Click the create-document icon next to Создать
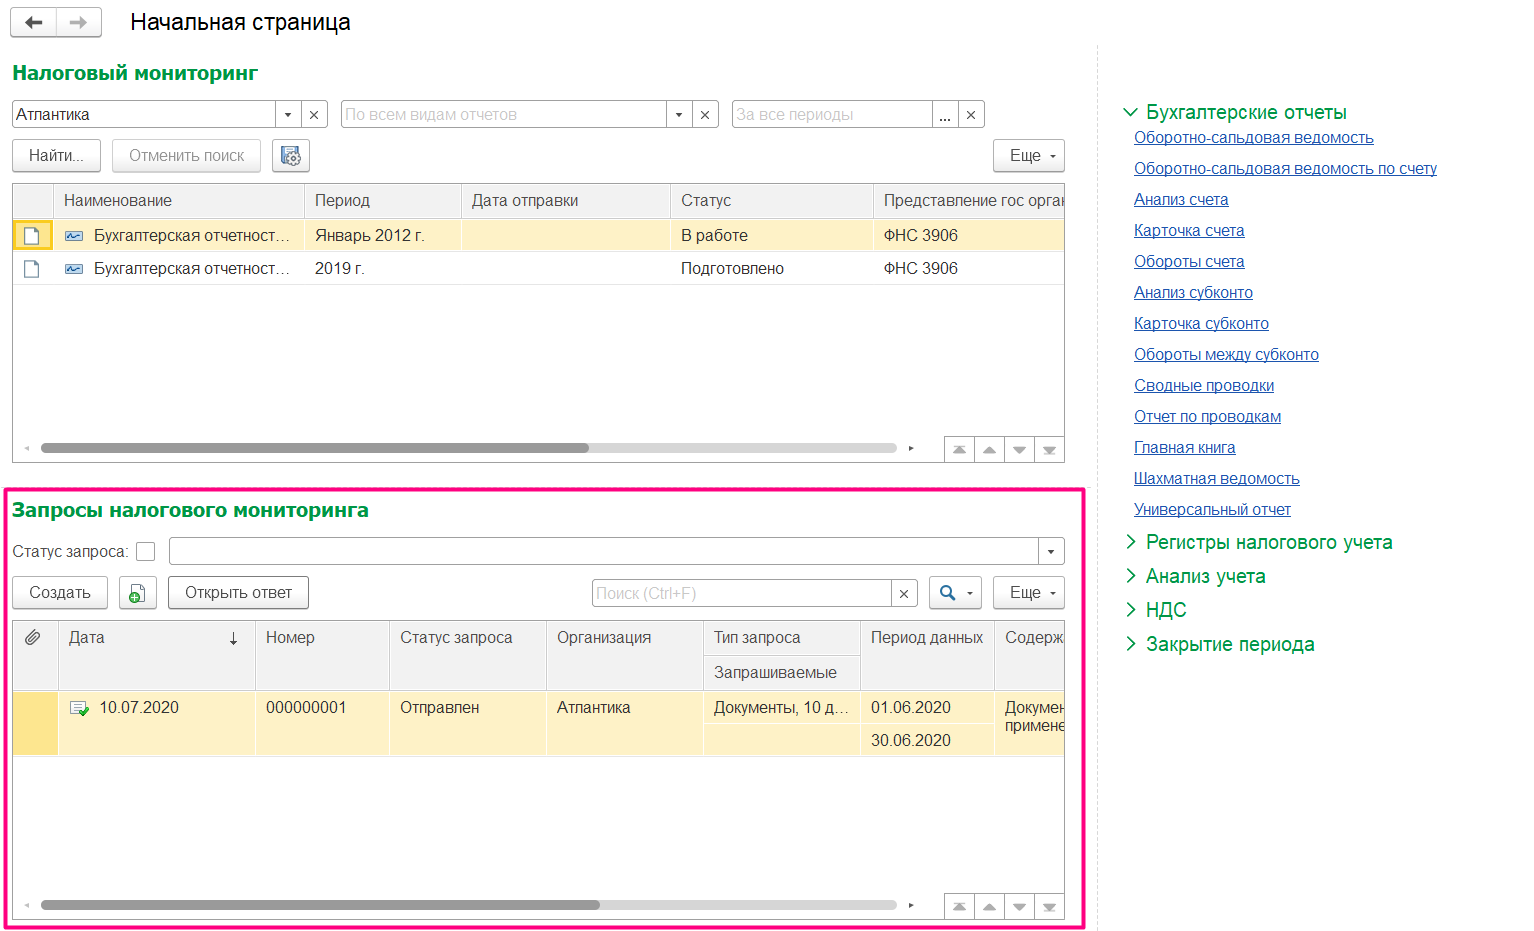 (x=137, y=592)
